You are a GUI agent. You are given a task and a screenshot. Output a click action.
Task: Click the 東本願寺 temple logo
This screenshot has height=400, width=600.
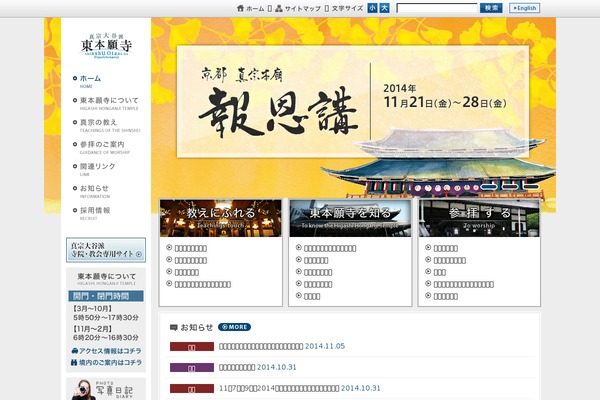click(106, 46)
